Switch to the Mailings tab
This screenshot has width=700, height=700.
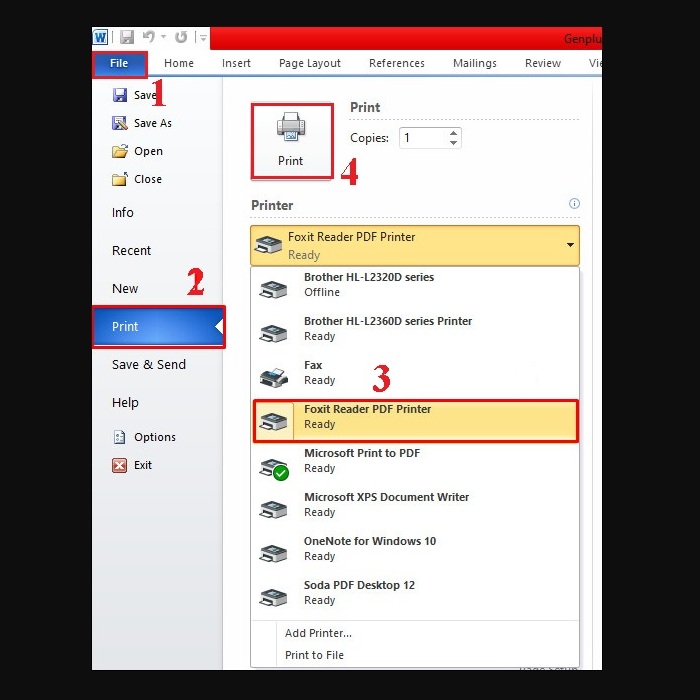tap(475, 63)
